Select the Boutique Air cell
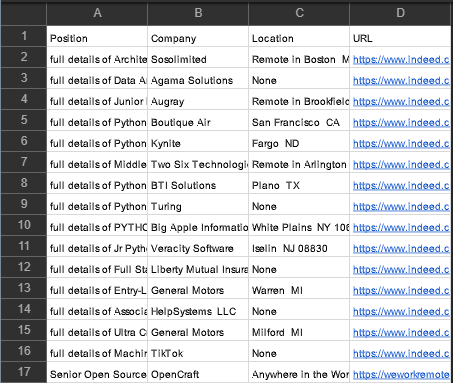The image size is (453, 383). (198, 120)
